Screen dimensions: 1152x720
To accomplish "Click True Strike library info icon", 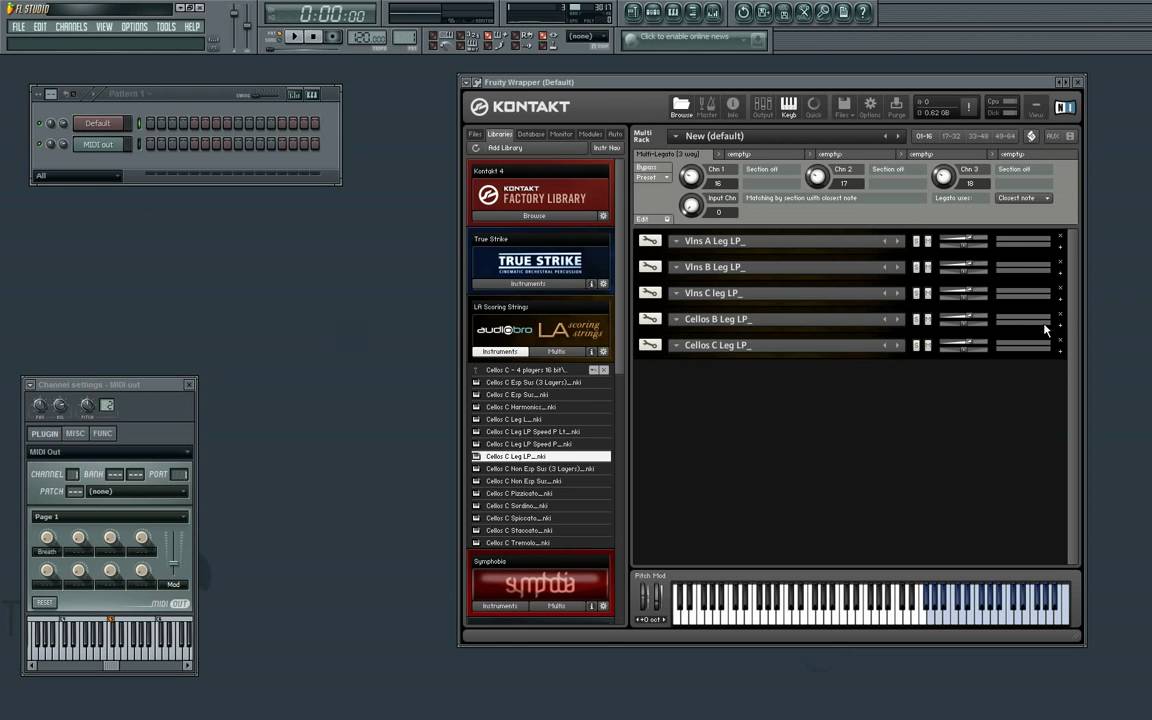I will [x=591, y=284].
